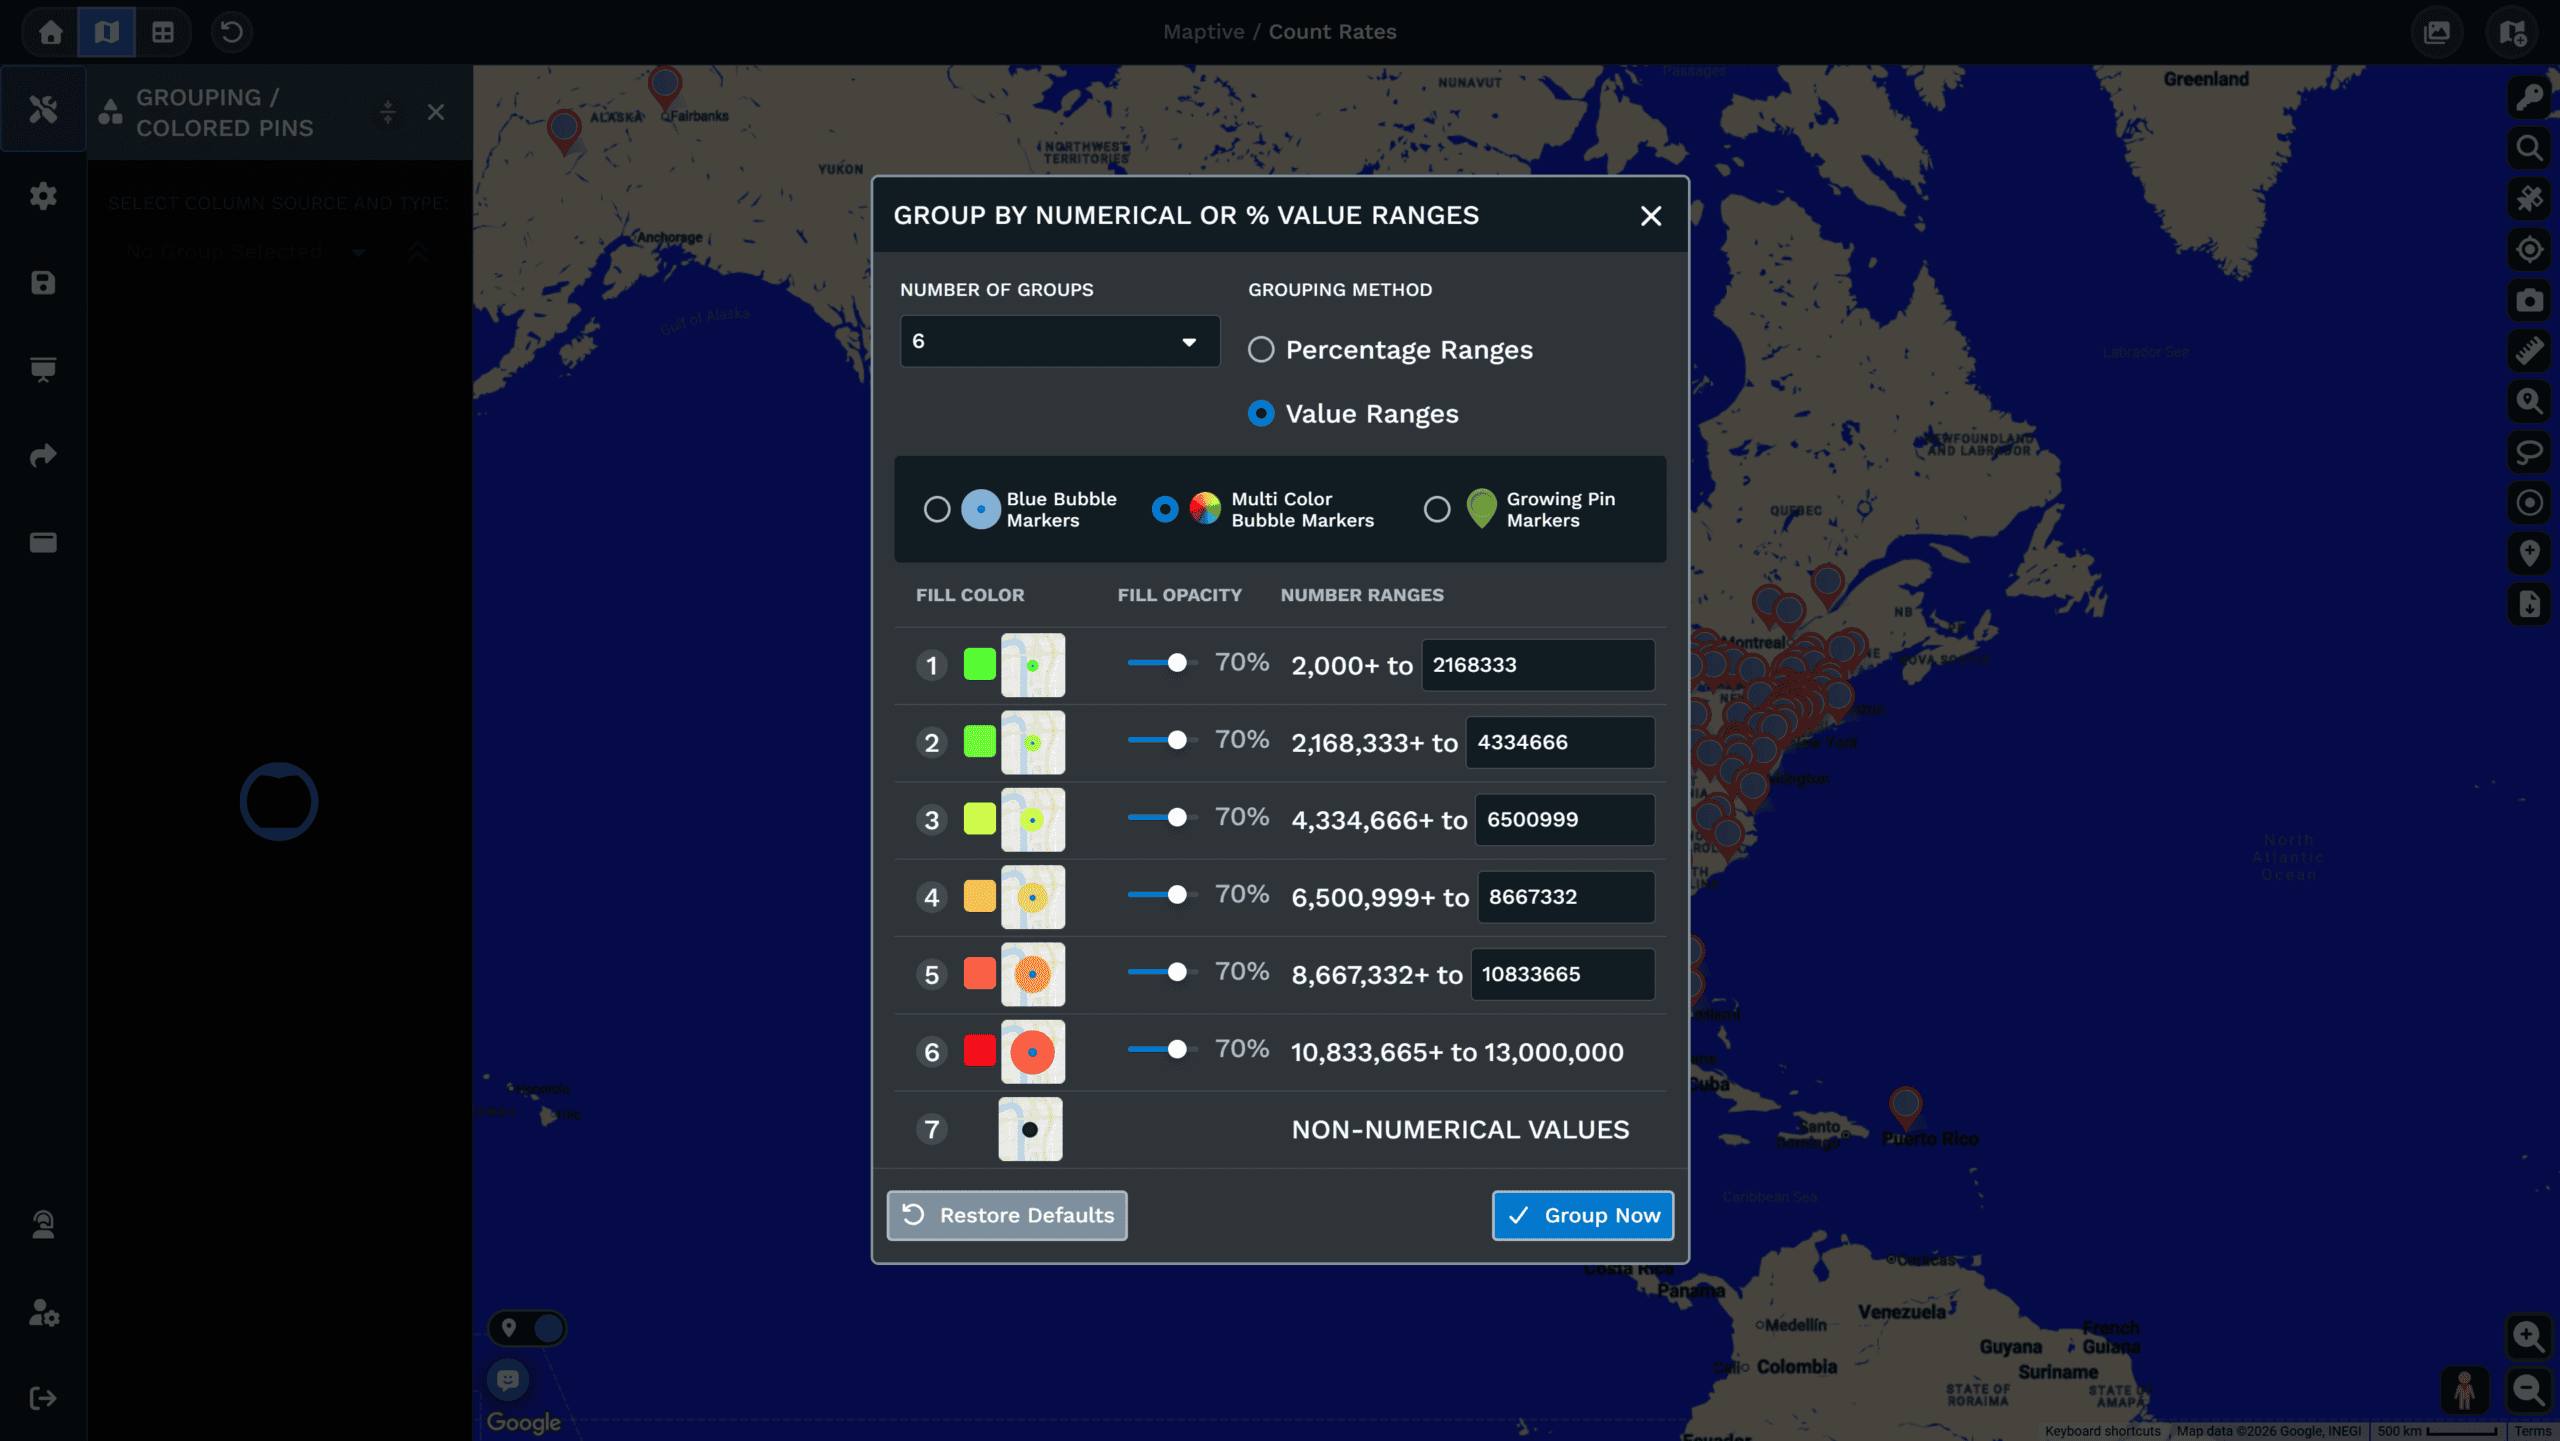Pick the red fill color for group 6
2560x1441 pixels.
click(980, 1051)
